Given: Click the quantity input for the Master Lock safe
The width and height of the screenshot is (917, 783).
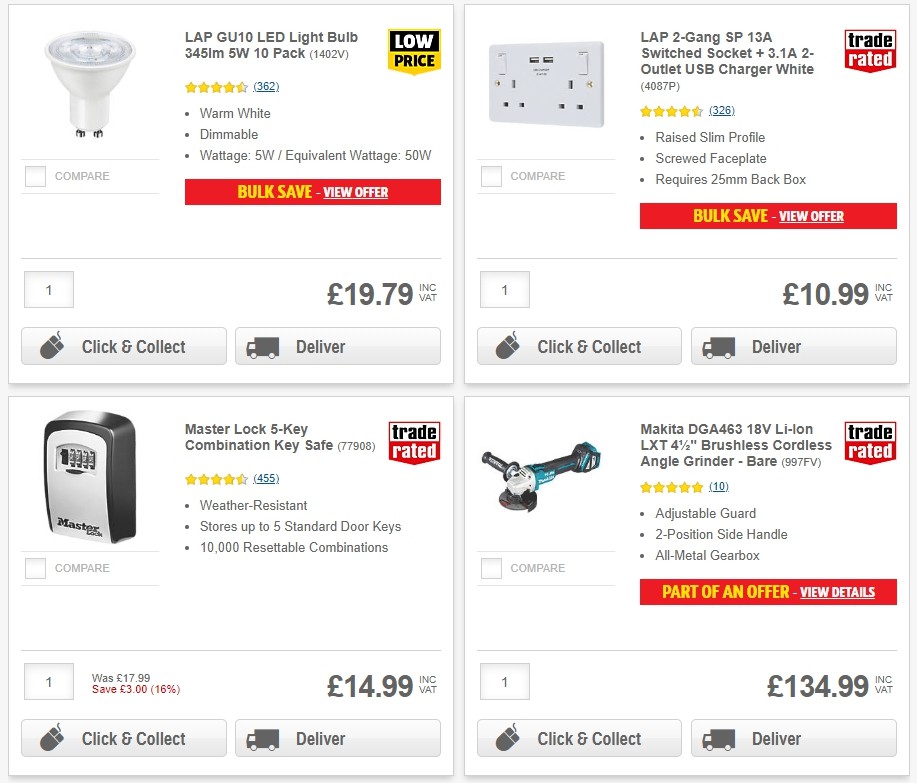Looking at the screenshot, I should tap(48, 682).
